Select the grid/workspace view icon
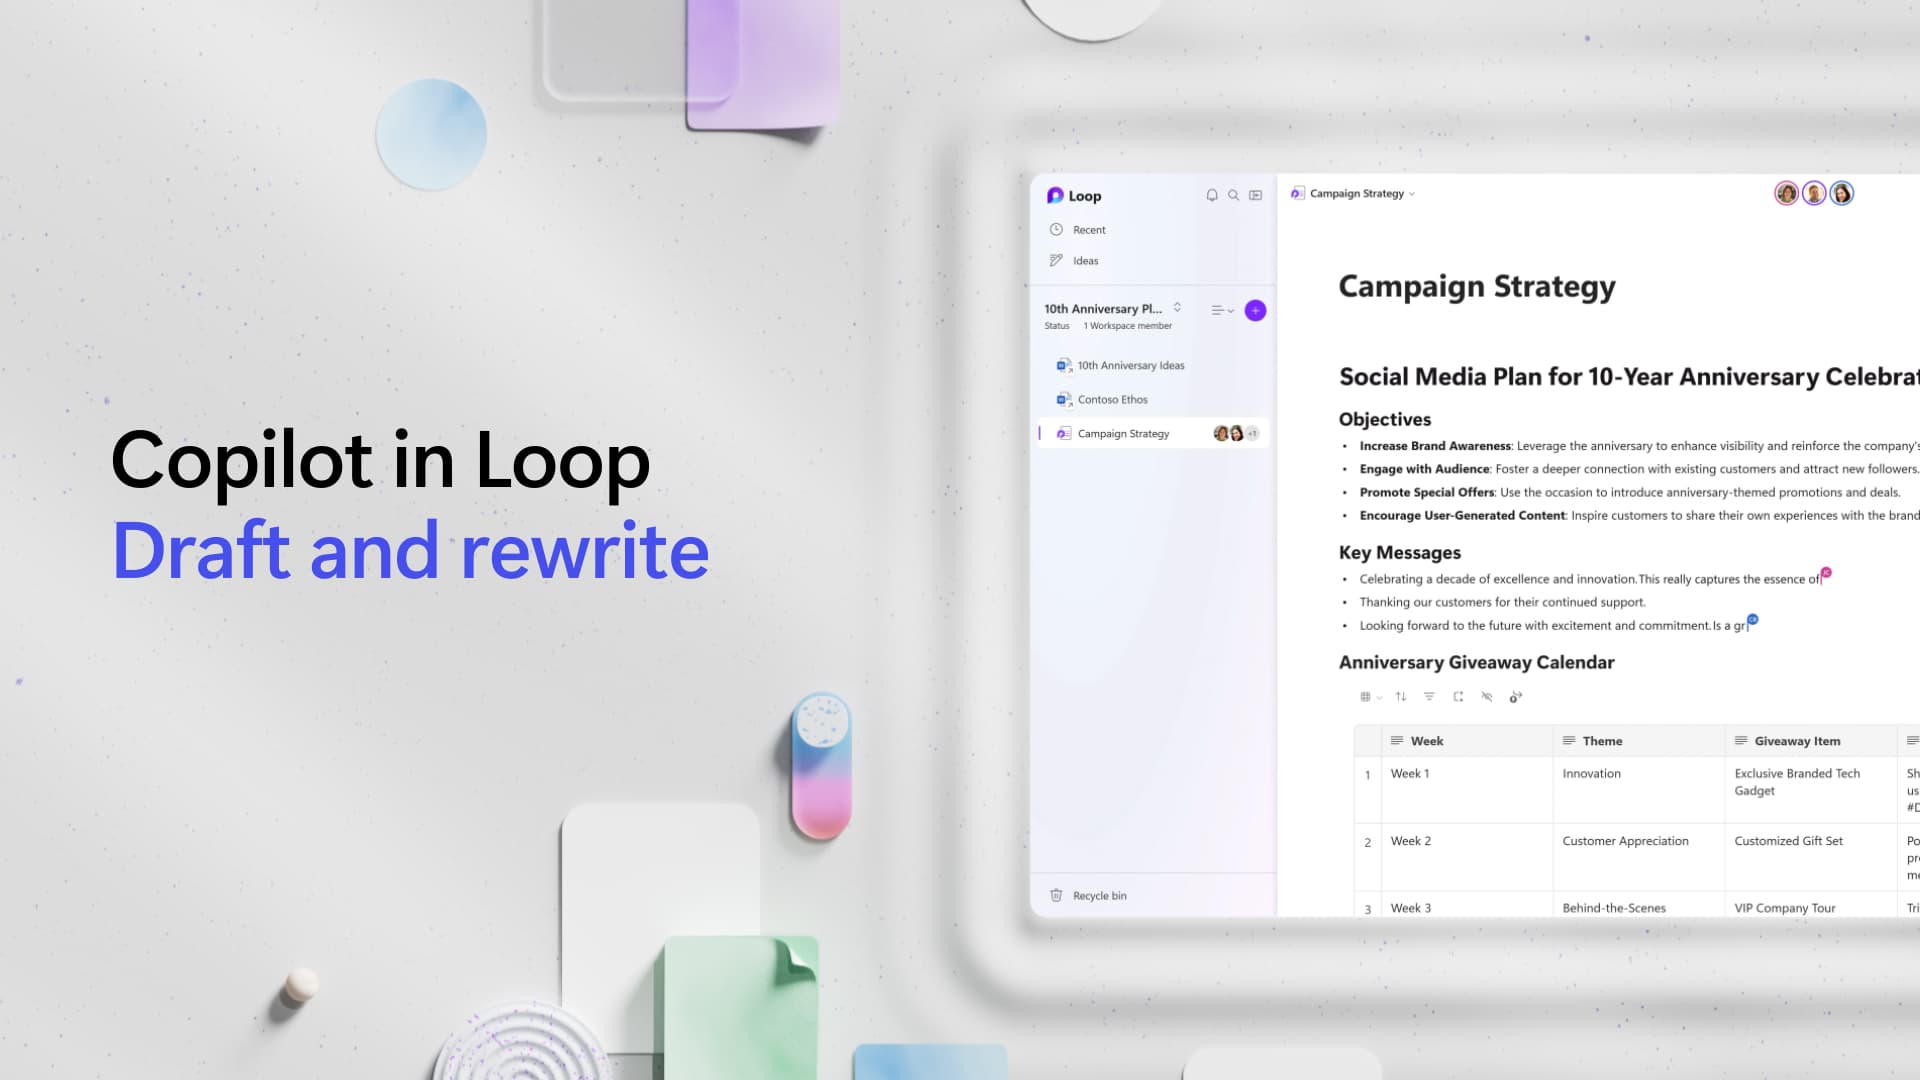Viewport: 1920px width, 1080px height. pyautogui.click(x=1255, y=195)
